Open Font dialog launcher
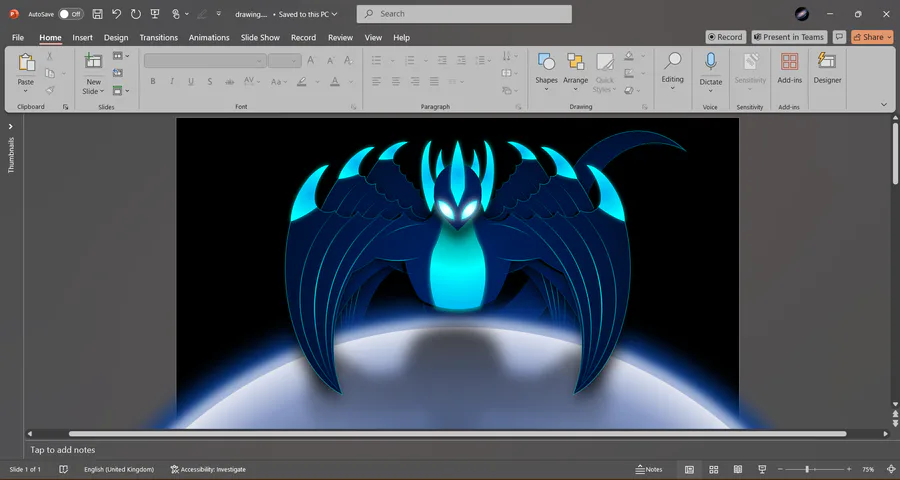Image resolution: width=900 pixels, height=480 pixels. click(354, 107)
